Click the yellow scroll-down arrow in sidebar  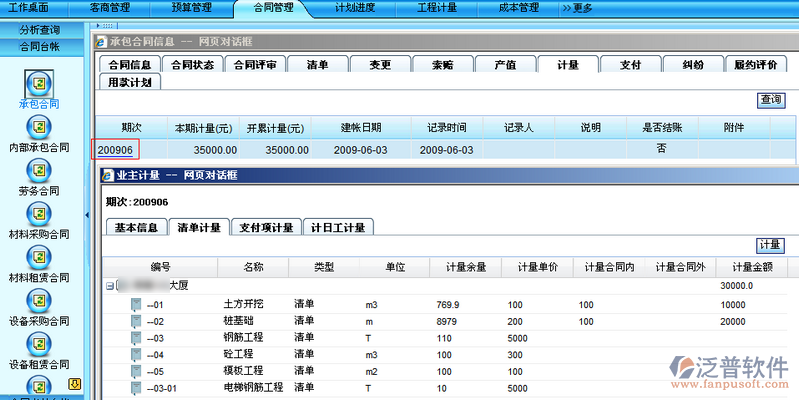73,383
